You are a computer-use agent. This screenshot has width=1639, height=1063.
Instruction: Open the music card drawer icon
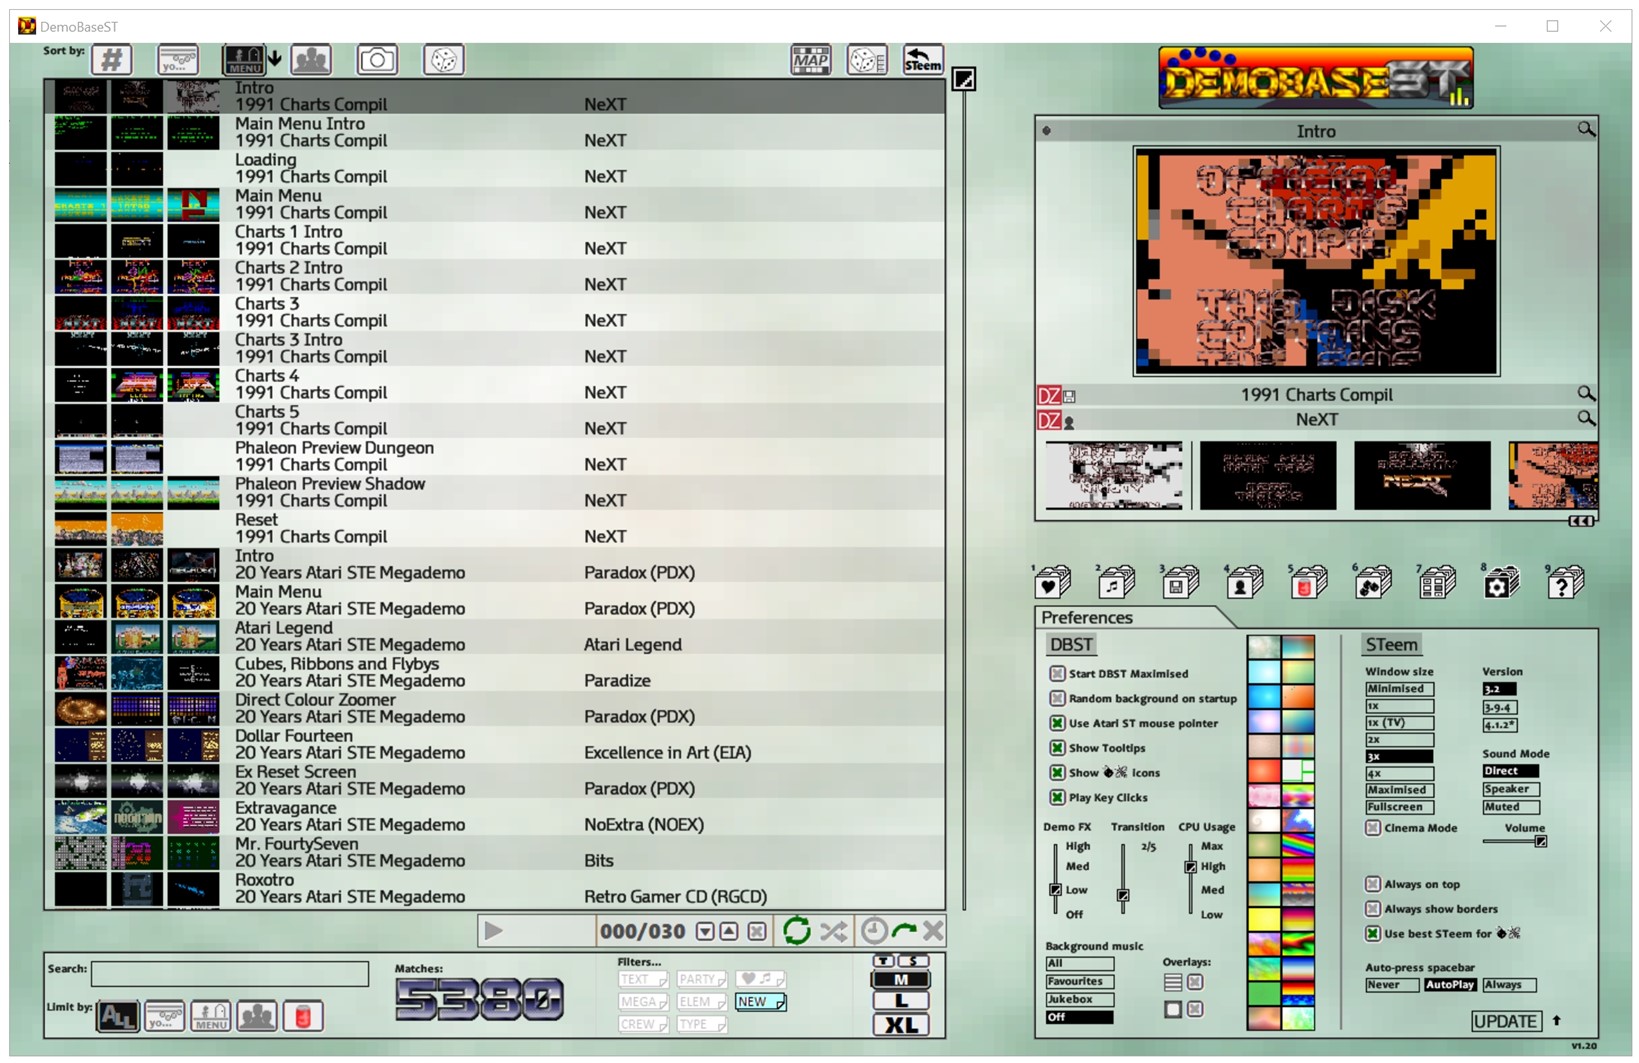[1114, 582]
